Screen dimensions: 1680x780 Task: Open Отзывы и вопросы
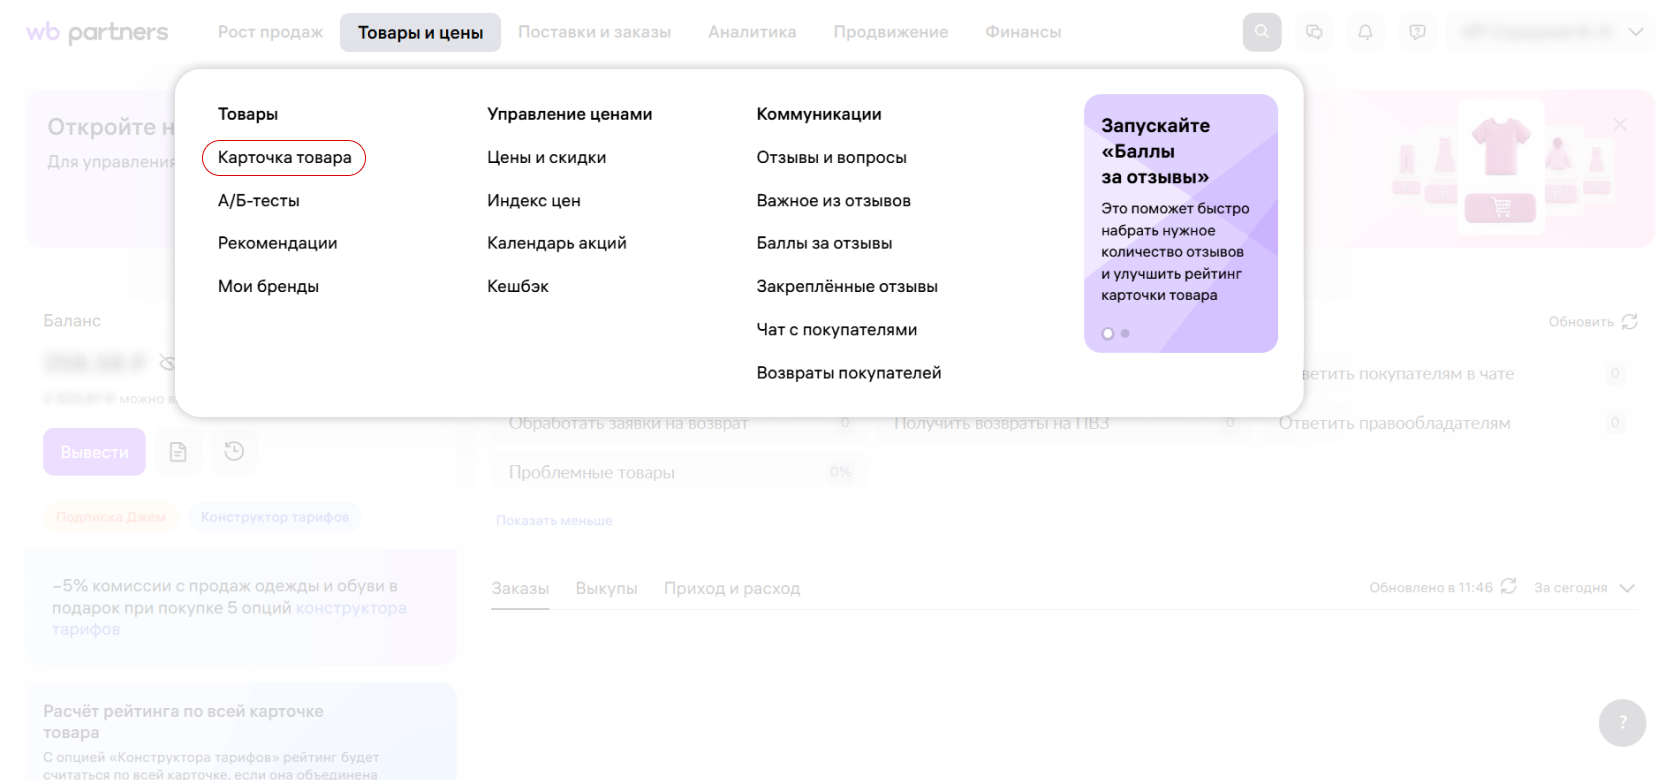pos(831,158)
